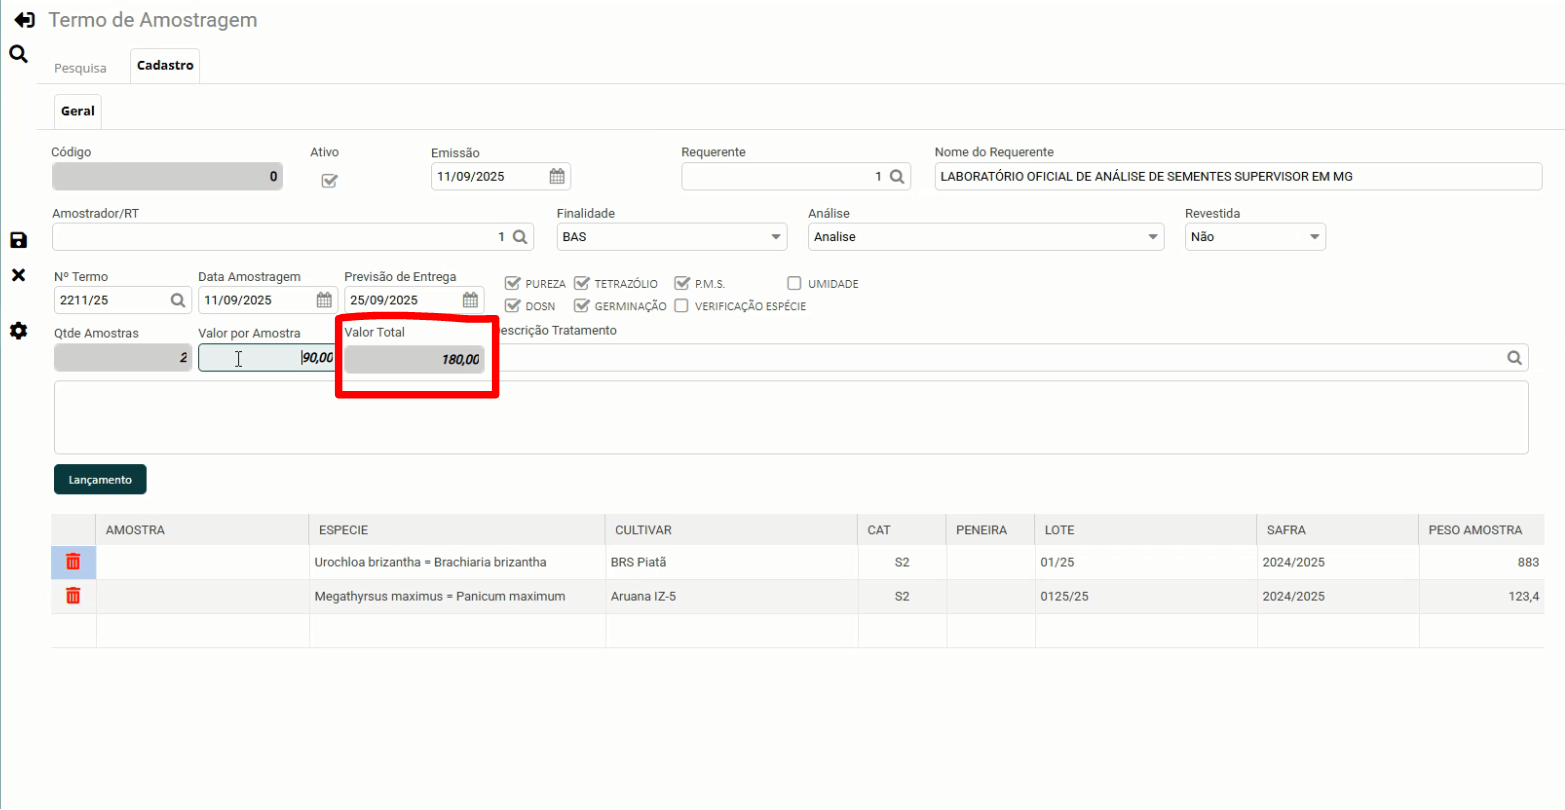Delete the Megathyrsus maximus sample row
1565x810 pixels.
click(x=73, y=596)
